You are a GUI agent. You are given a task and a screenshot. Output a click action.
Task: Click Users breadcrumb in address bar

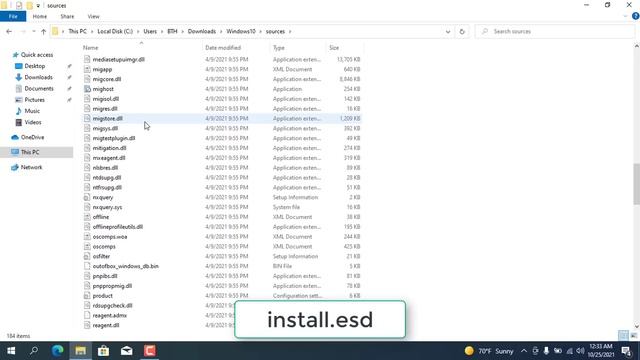pos(150,31)
